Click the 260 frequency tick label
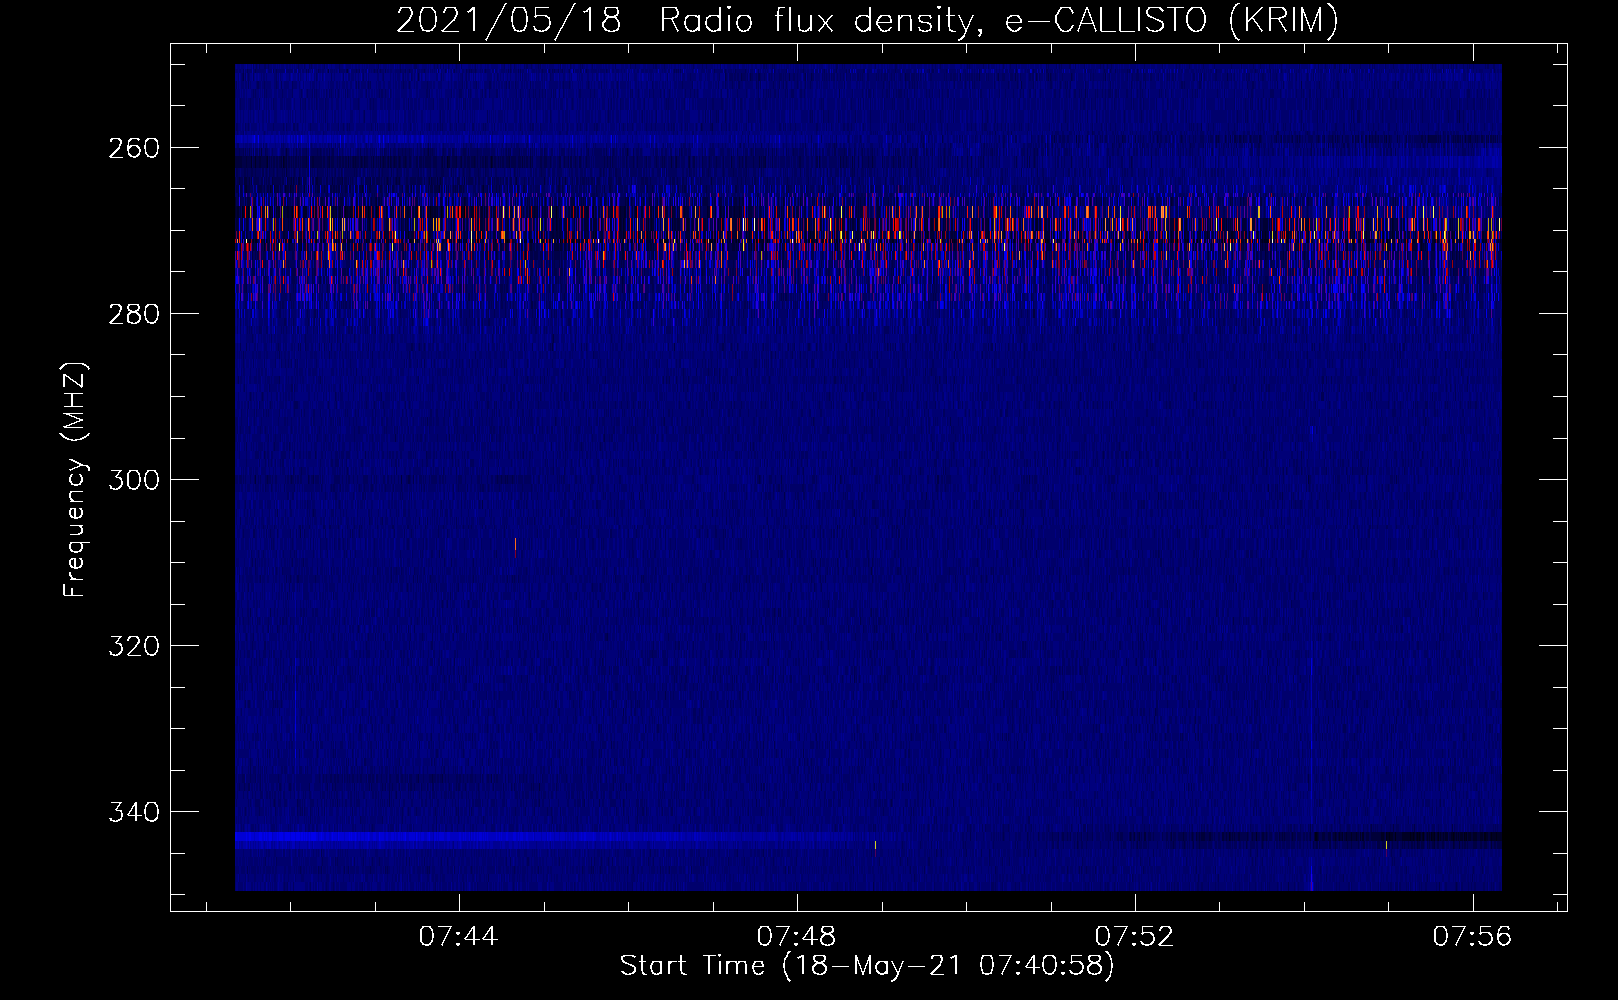 (133, 148)
